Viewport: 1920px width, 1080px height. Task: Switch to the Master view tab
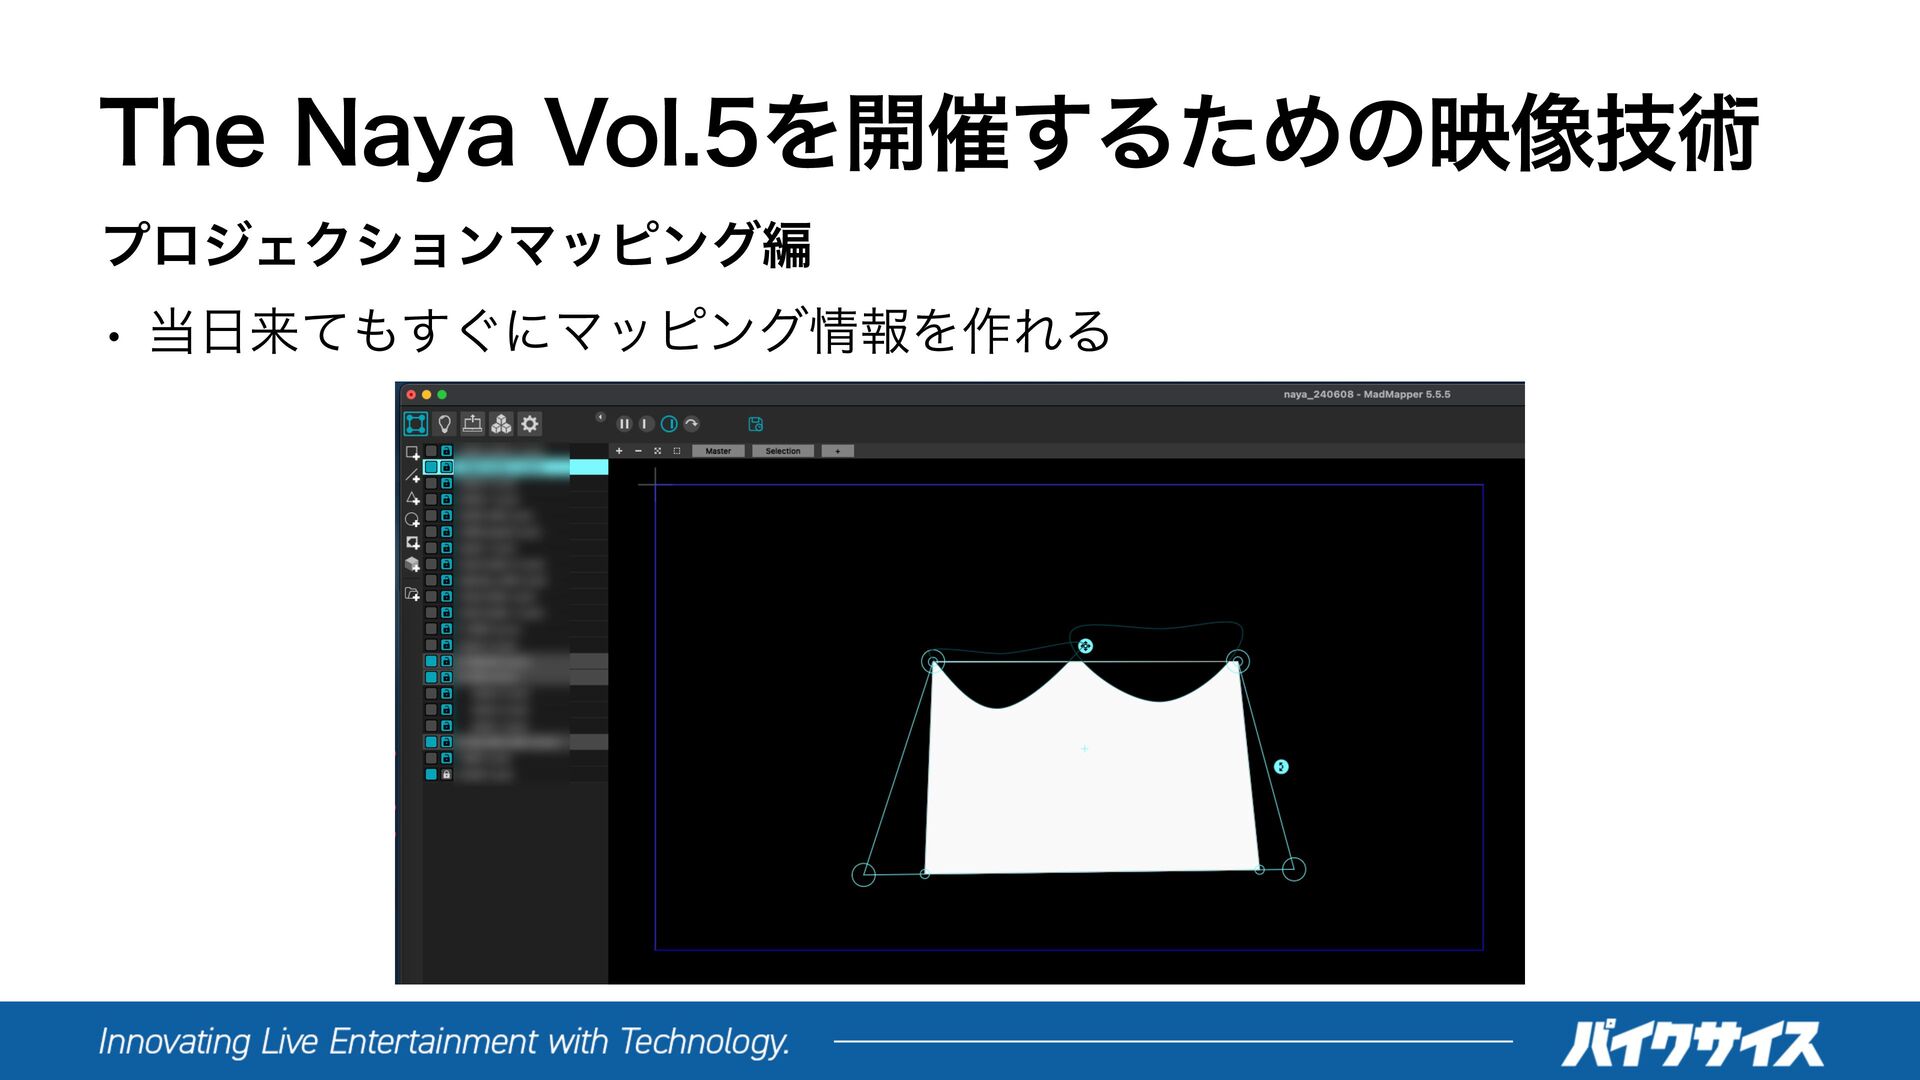pos(718,451)
